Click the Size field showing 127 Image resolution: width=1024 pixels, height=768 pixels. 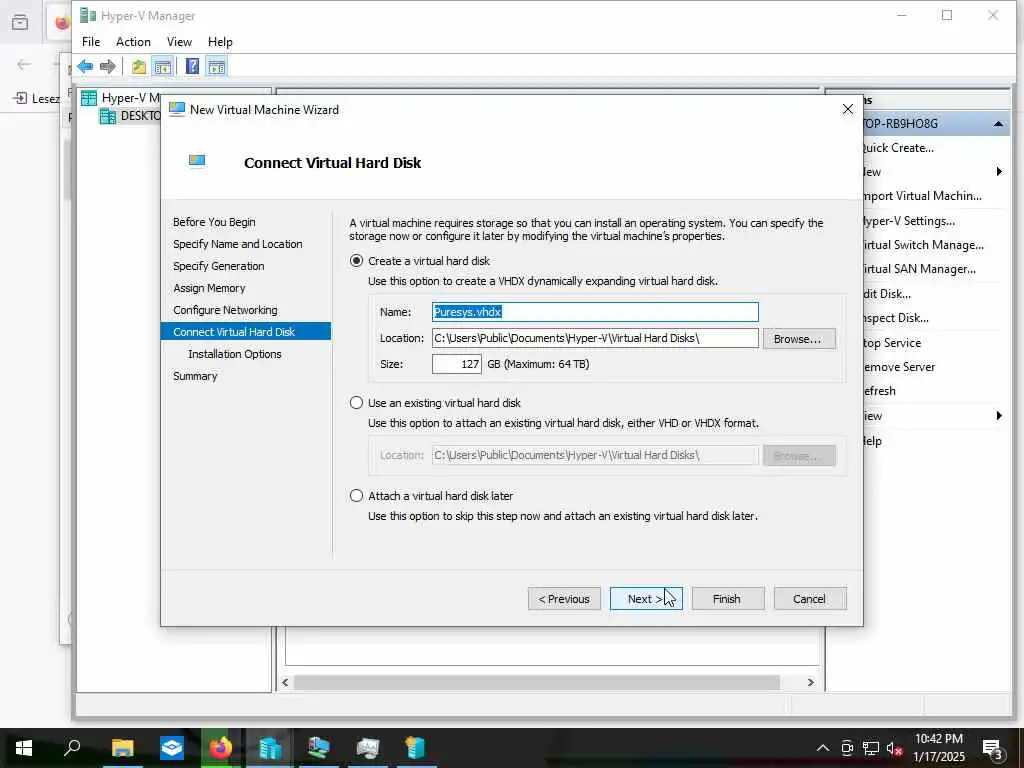click(456, 364)
